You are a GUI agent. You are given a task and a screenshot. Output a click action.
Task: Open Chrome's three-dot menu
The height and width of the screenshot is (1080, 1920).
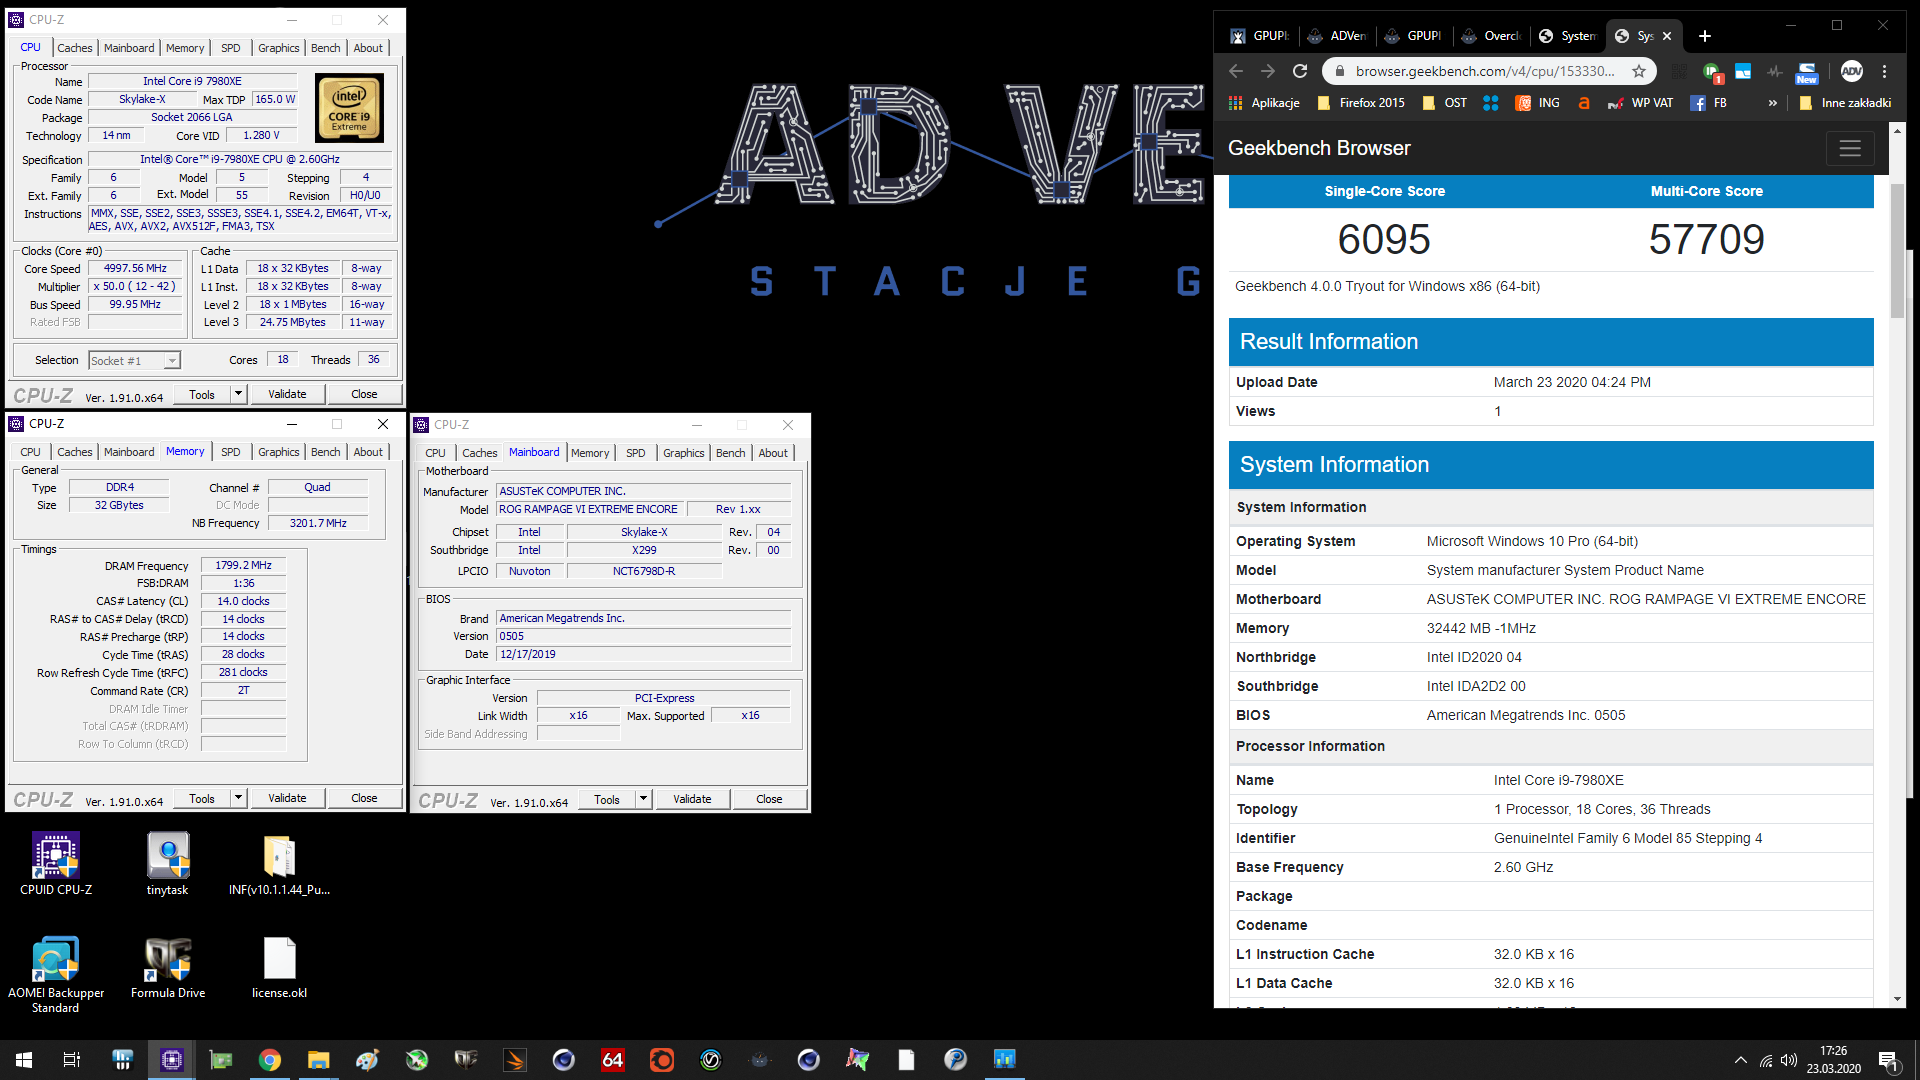(1885, 71)
